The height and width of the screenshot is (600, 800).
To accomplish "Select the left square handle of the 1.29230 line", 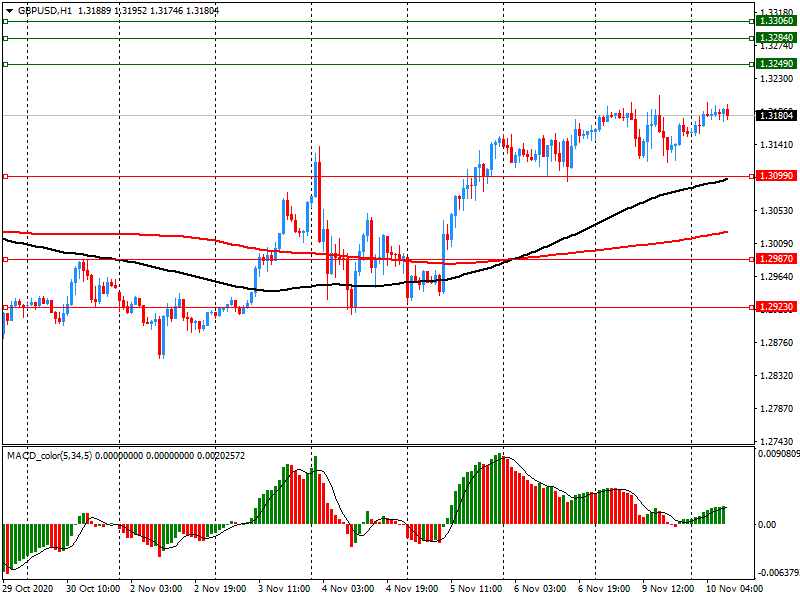I will (x=5, y=307).
